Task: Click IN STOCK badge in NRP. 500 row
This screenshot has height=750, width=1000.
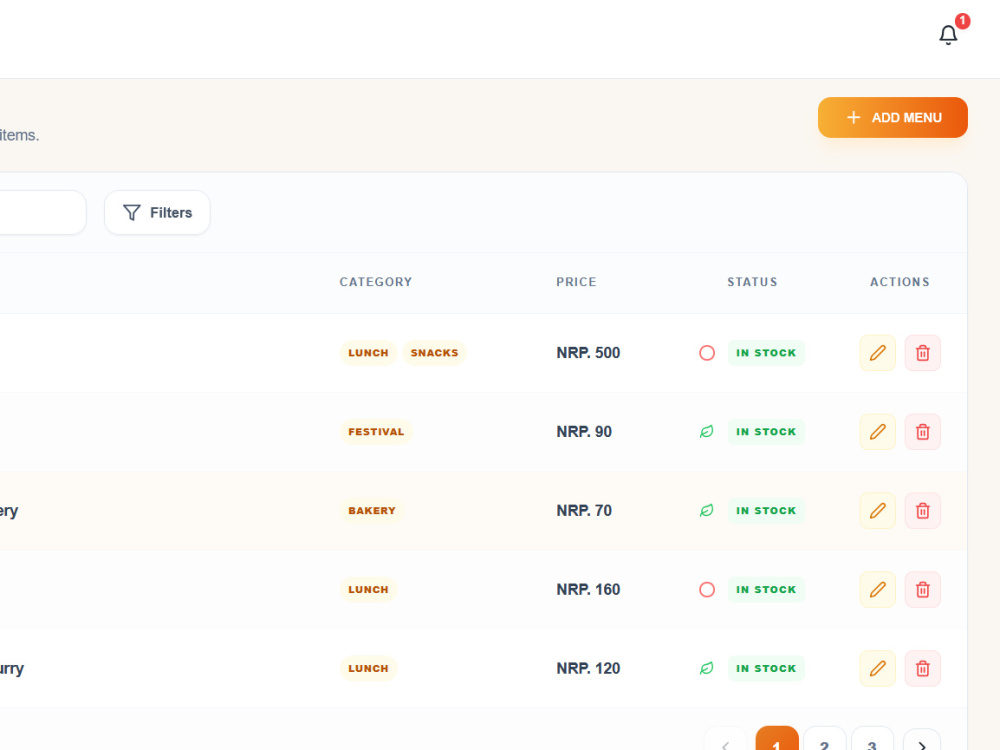Action: (x=766, y=353)
